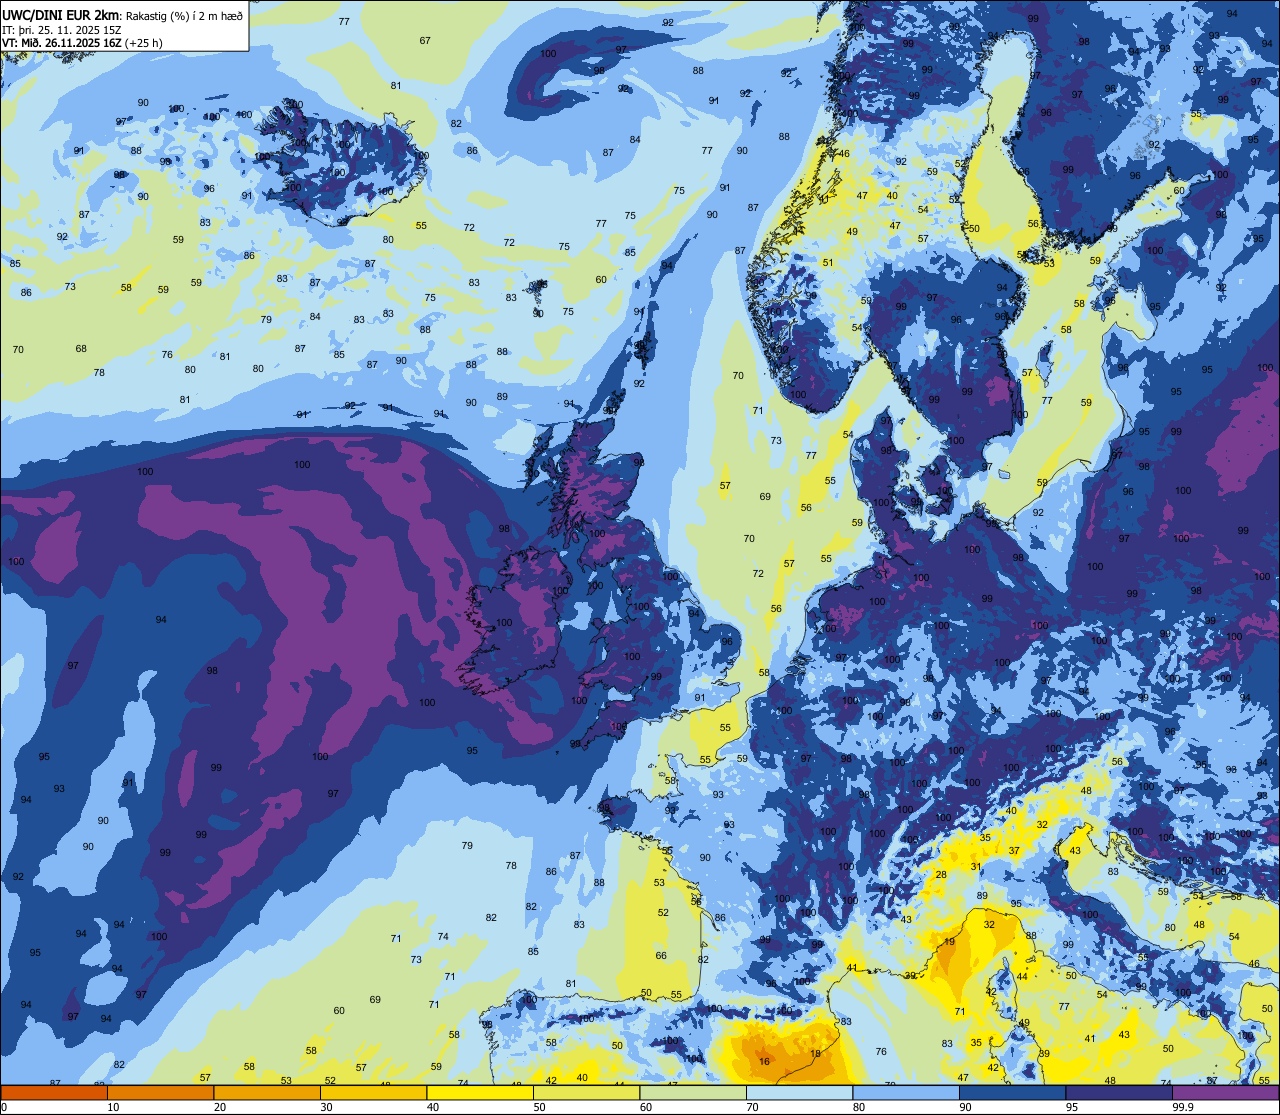Click the 80–90 light blue legend swatch
The width and height of the screenshot is (1280, 1115).
click(906, 1092)
